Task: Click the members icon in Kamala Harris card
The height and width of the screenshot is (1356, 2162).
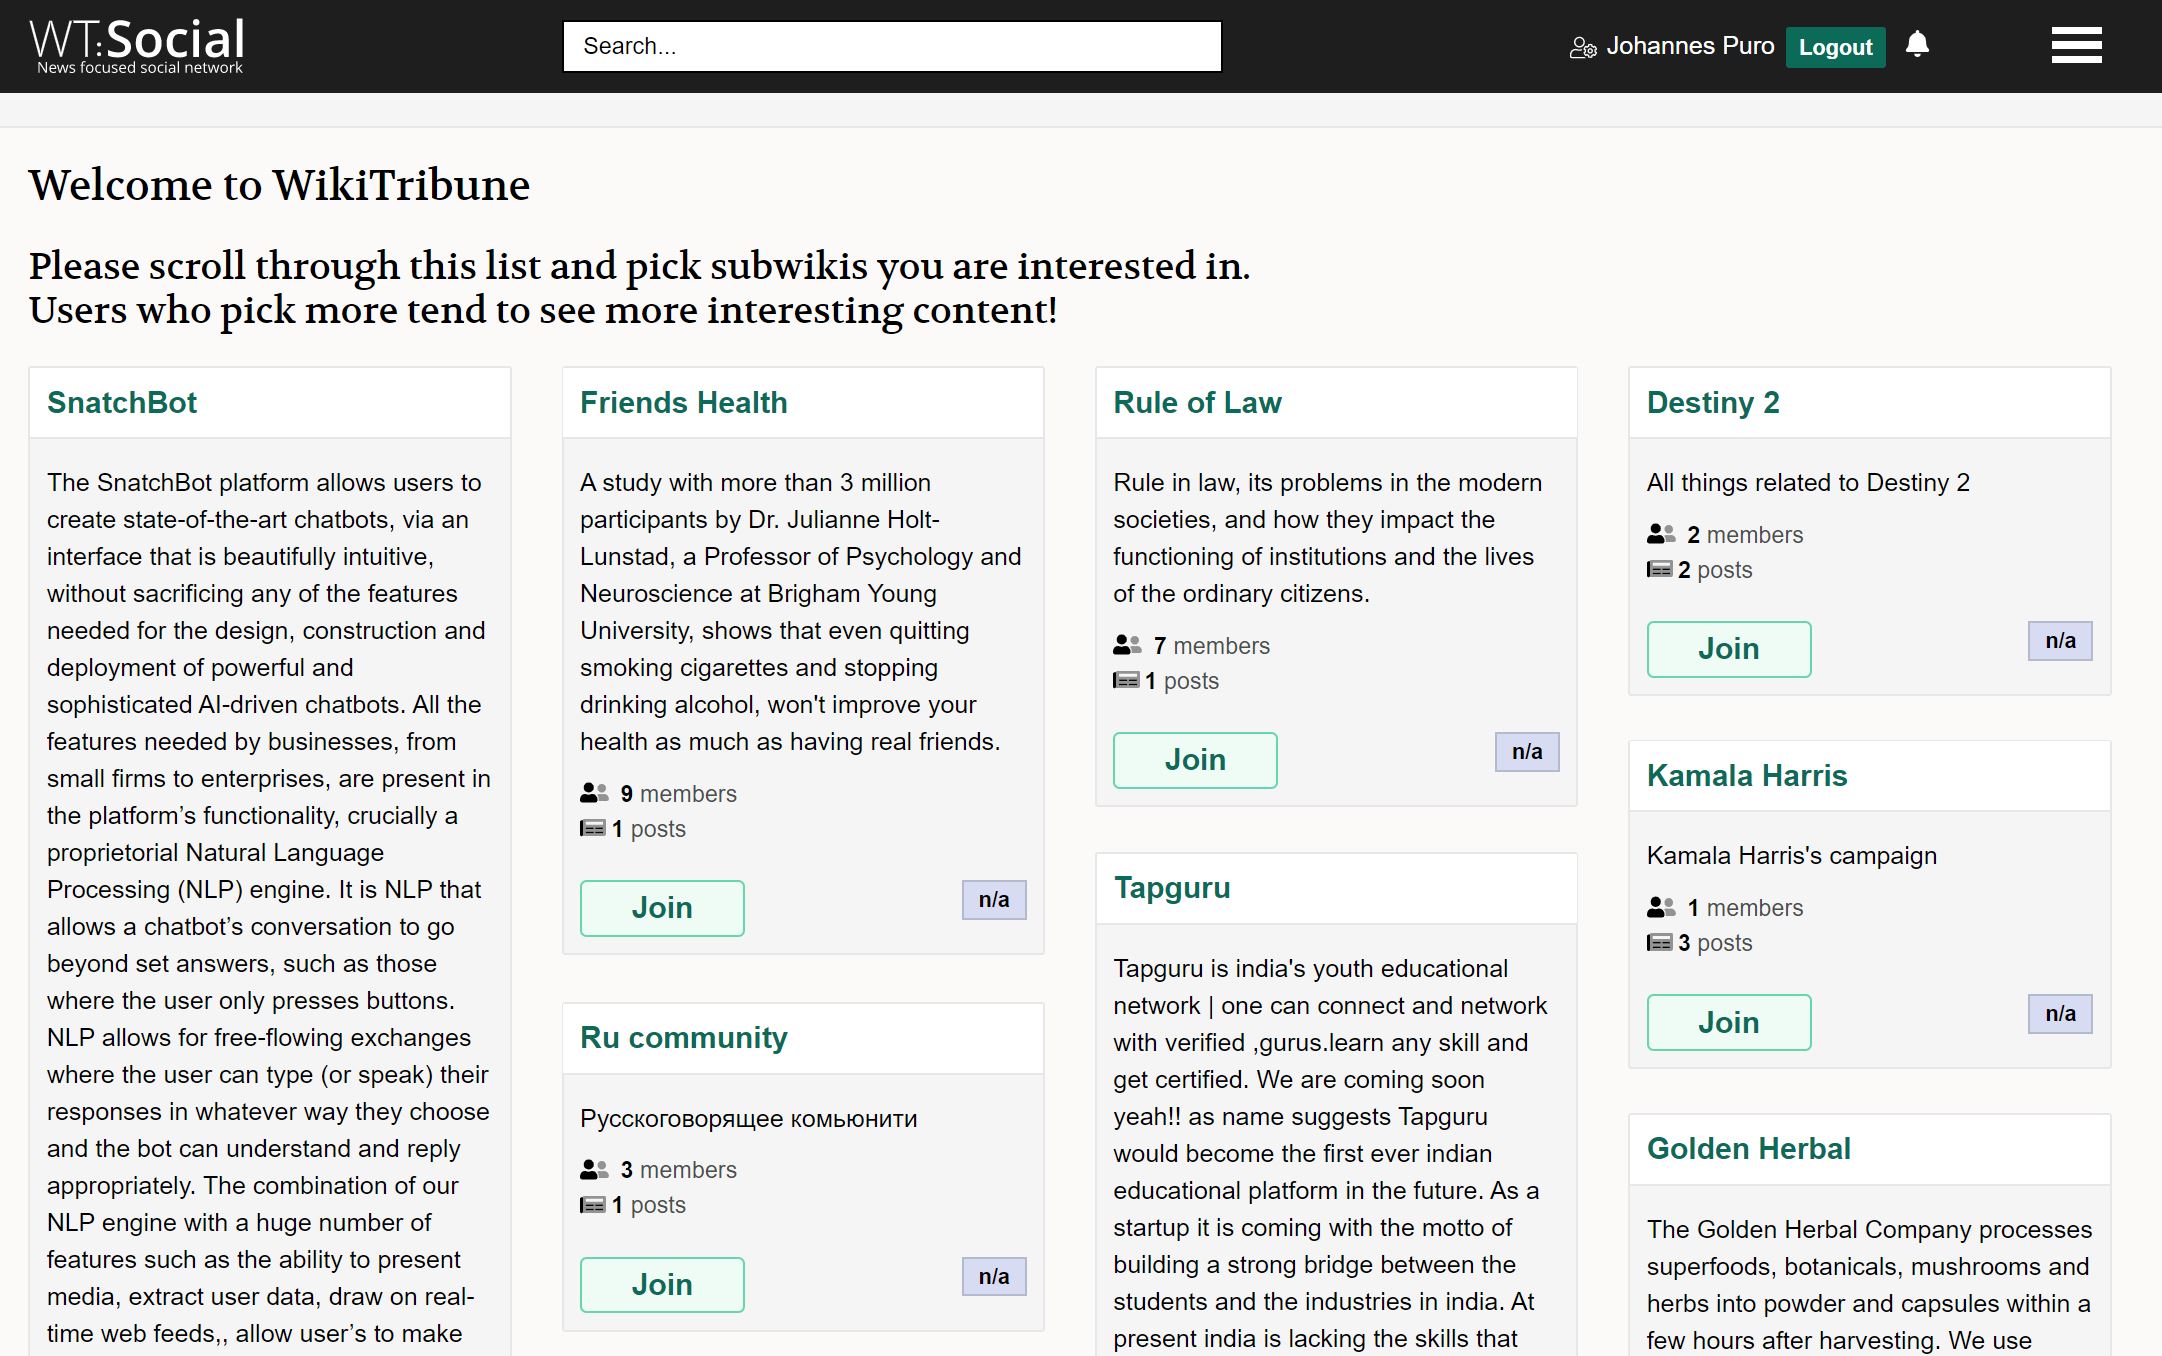Action: tap(1661, 907)
